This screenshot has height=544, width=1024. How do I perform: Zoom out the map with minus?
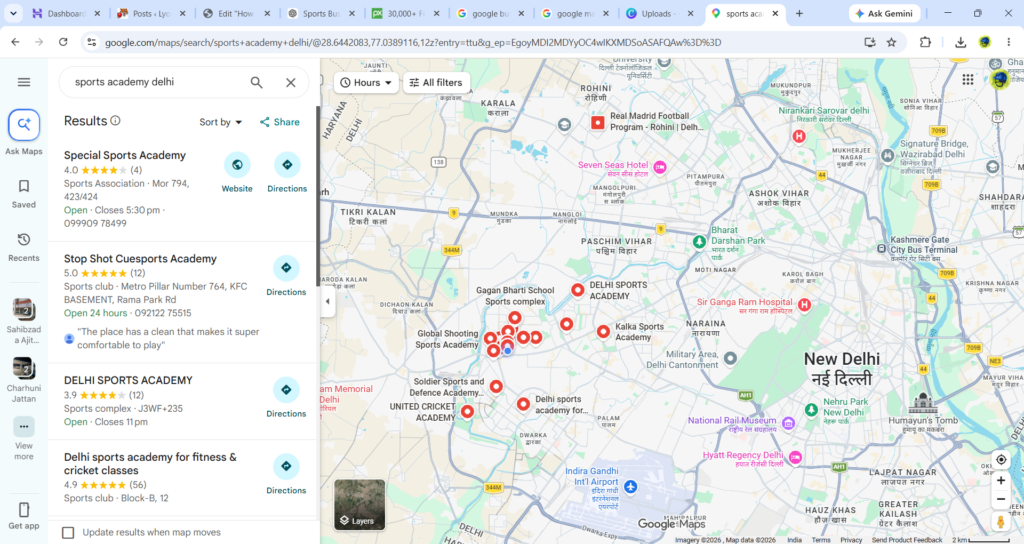pyautogui.click(x=1000, y=500)
